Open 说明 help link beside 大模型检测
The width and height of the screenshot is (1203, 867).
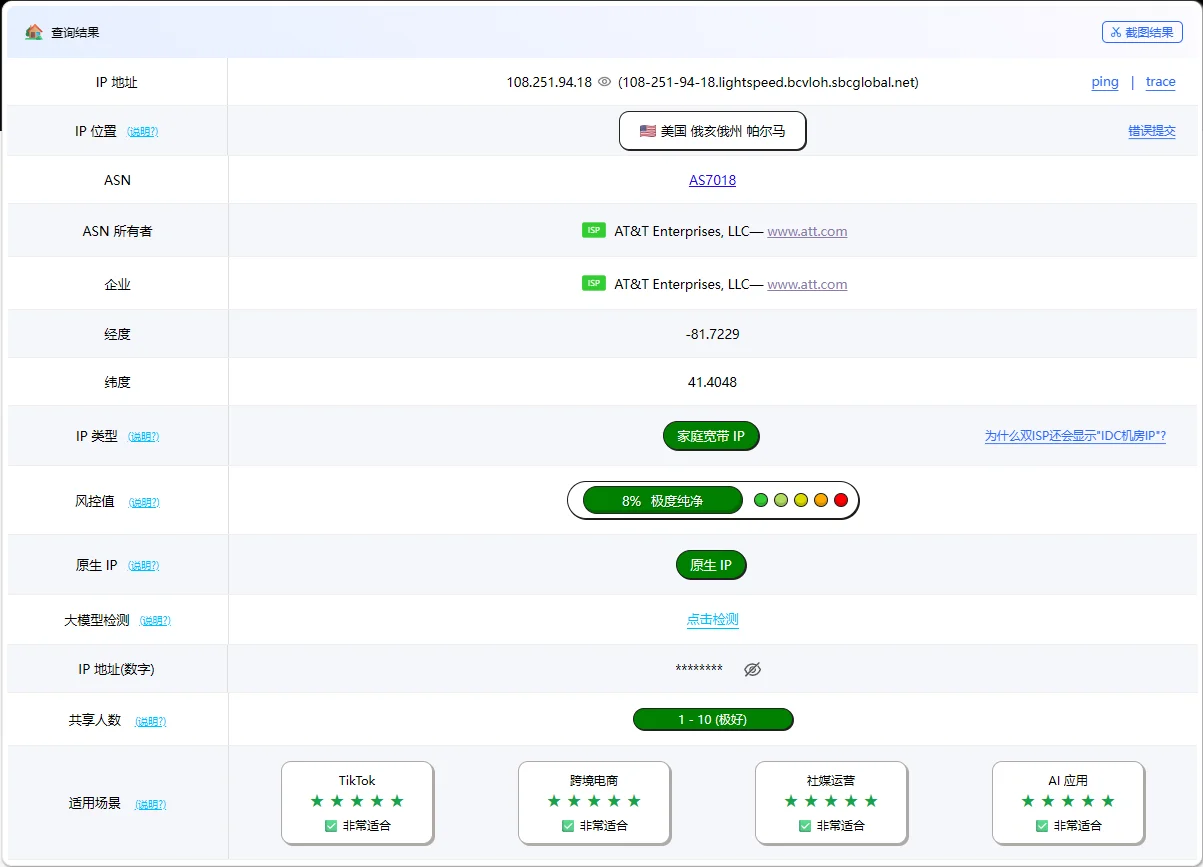tap(155, 621)
